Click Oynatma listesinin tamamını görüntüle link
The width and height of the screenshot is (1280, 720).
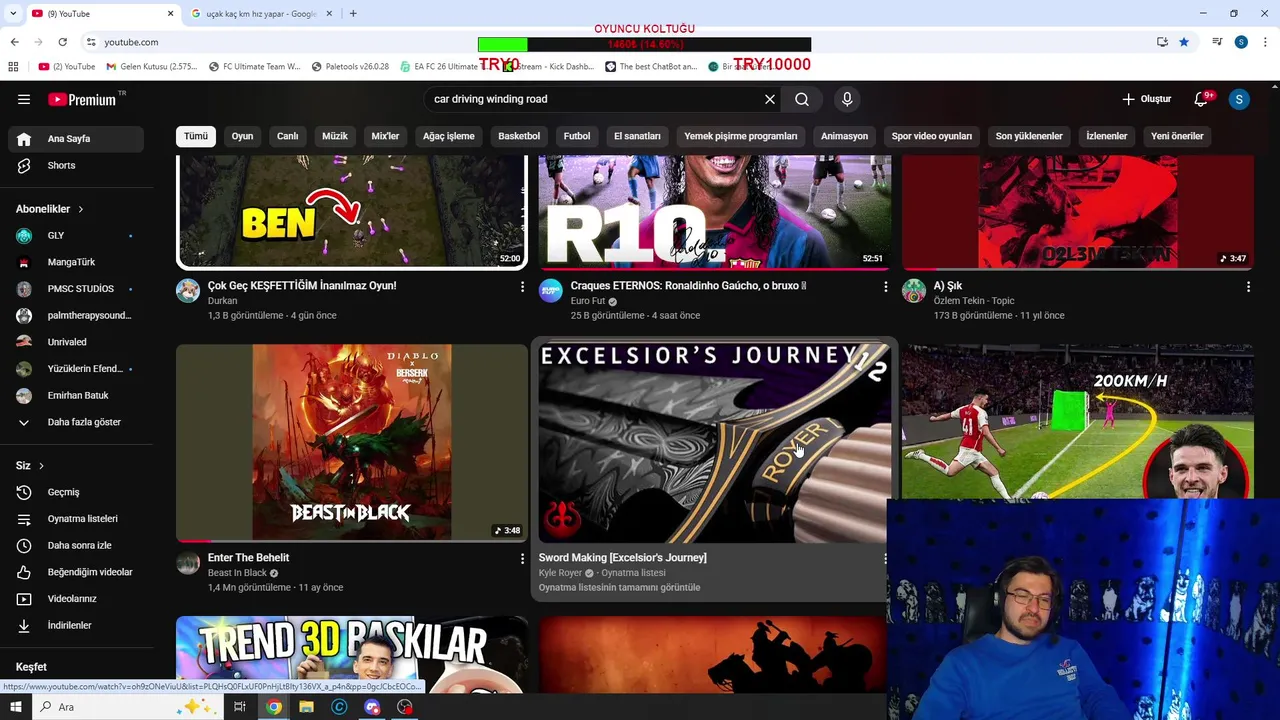(x=619, y=588)
